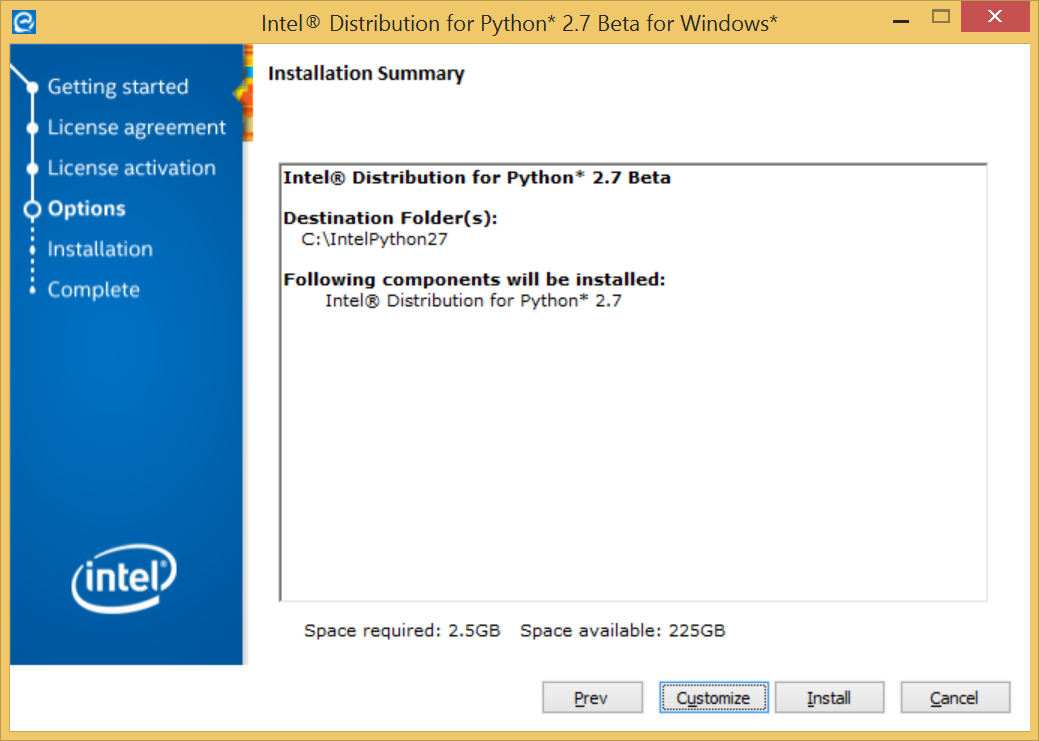
Task: Select the Complete step in sidebar
Action: [94, 290]
